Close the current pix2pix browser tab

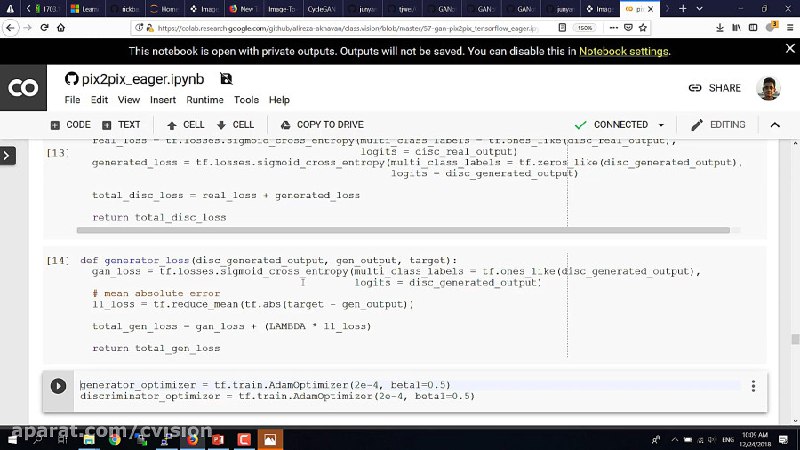(651, 9)
